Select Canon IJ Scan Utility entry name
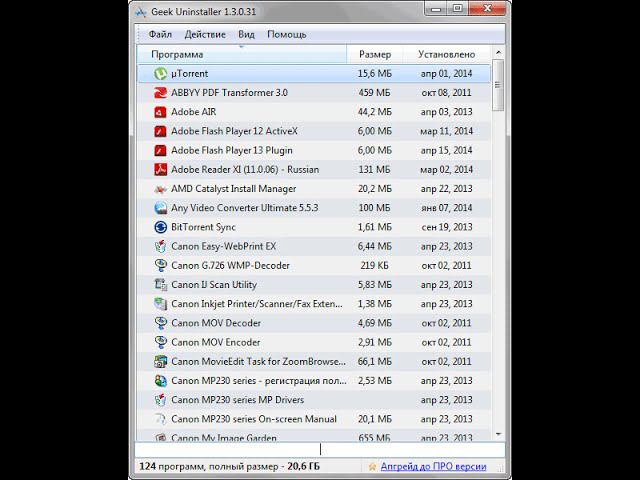The image size is (640, 480). point(214,284)
